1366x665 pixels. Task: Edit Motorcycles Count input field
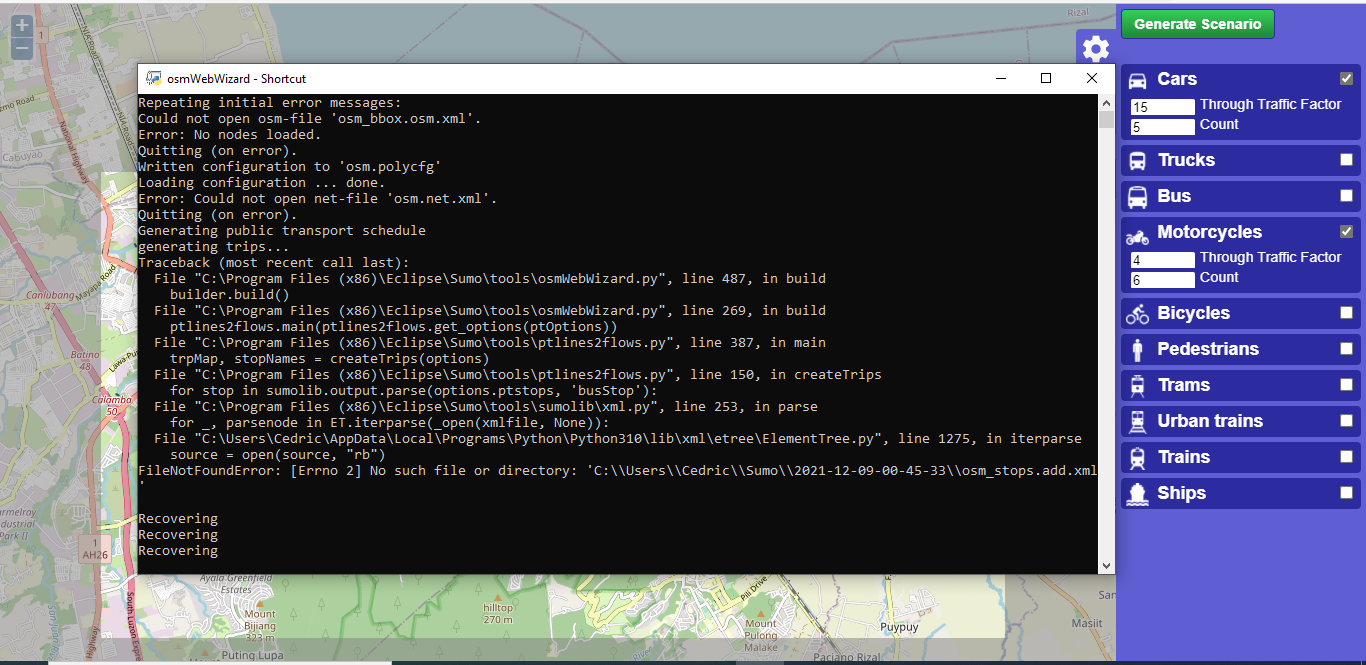pyautogui.click(x=1162, y=280)
